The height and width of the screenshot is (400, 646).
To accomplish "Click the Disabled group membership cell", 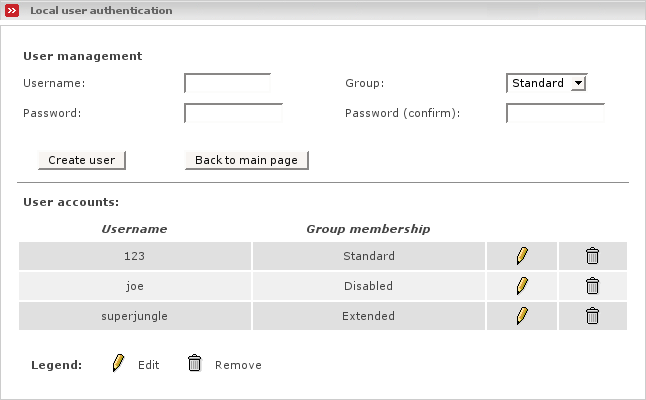I will click(x=368, y=286).
